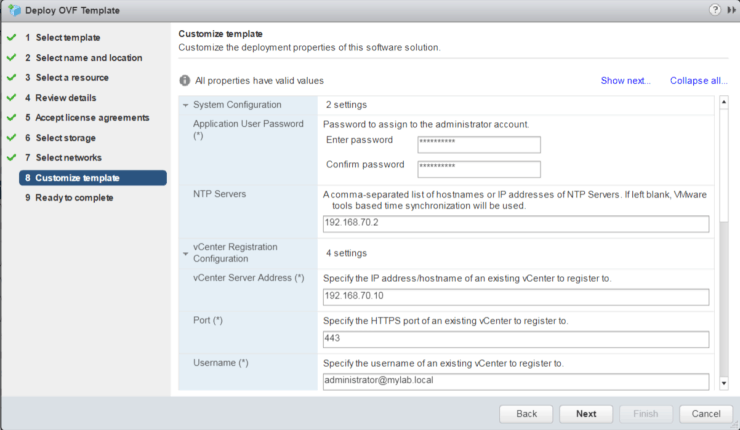The height and width of the screenshot is (430, 740).
Task: Focus the Enter password field
Action: point(478,143)
